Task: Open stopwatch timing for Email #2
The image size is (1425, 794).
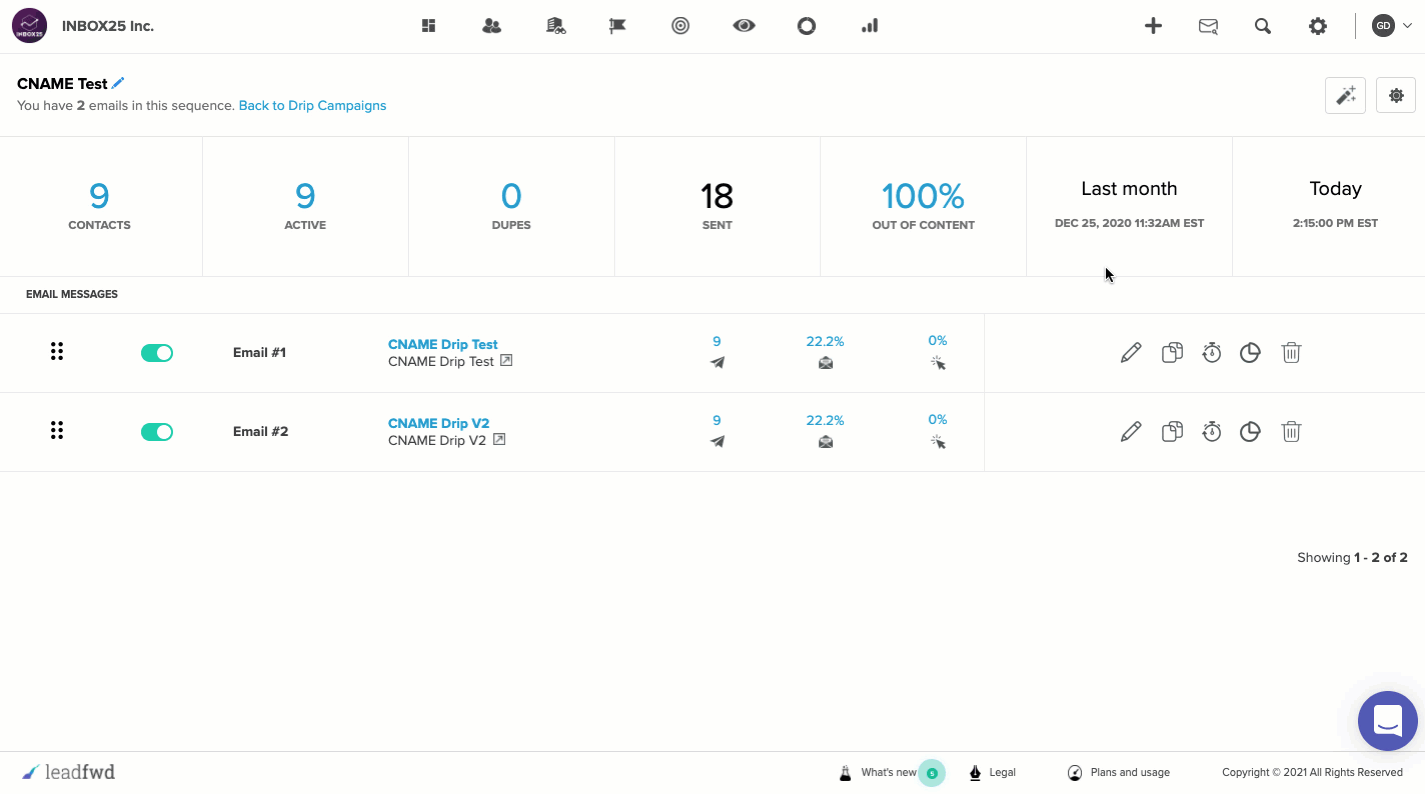Action: (1212, 432)
